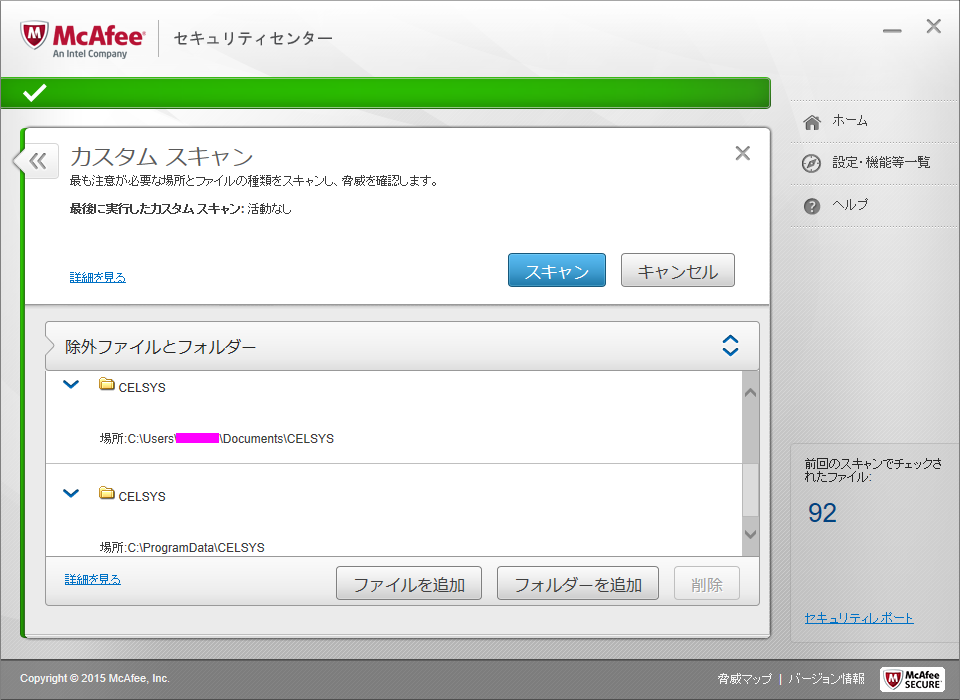The height and width of the screenshot is (700, 960).
Task: Open the セキュリティレポート link
Action: (x=859, y=618)
